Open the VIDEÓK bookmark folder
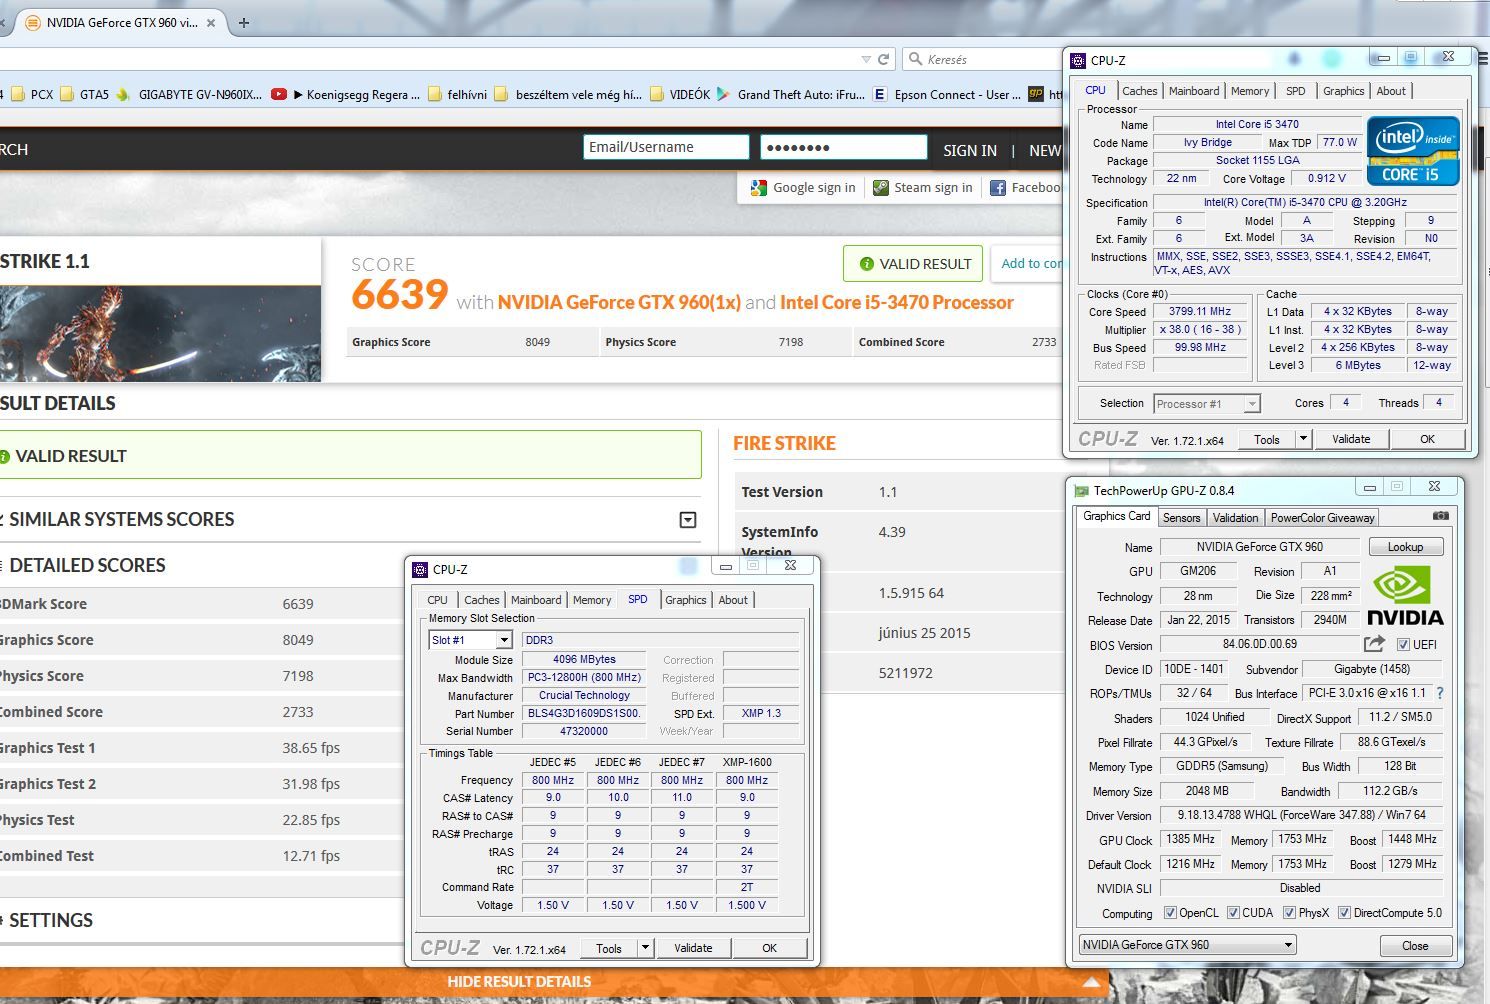The width and height of the screenshot is (1490, 1004). tap(679, 95)
